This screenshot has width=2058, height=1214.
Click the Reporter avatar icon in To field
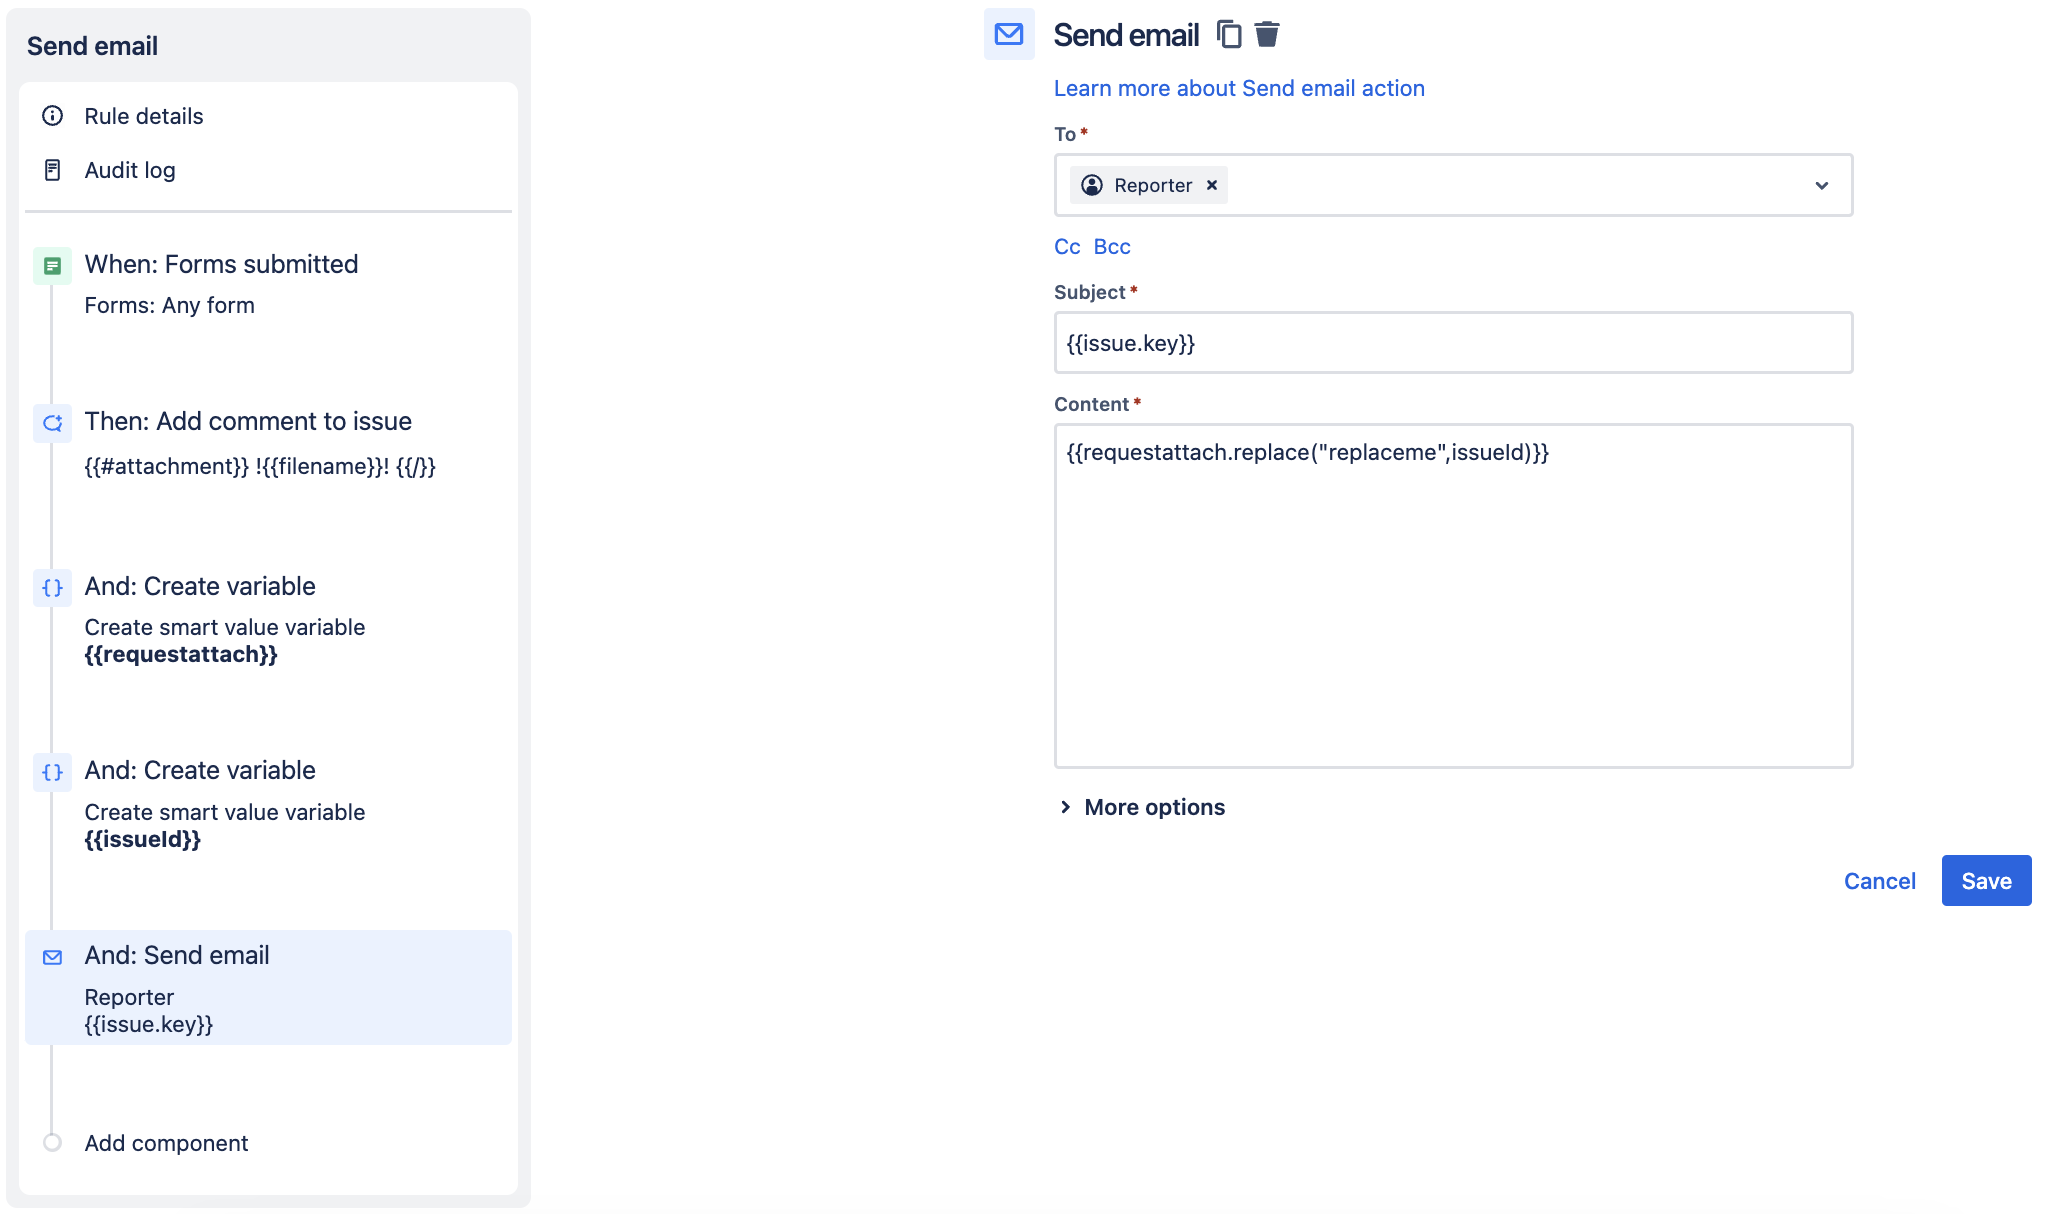click(x=1092, y=185)
